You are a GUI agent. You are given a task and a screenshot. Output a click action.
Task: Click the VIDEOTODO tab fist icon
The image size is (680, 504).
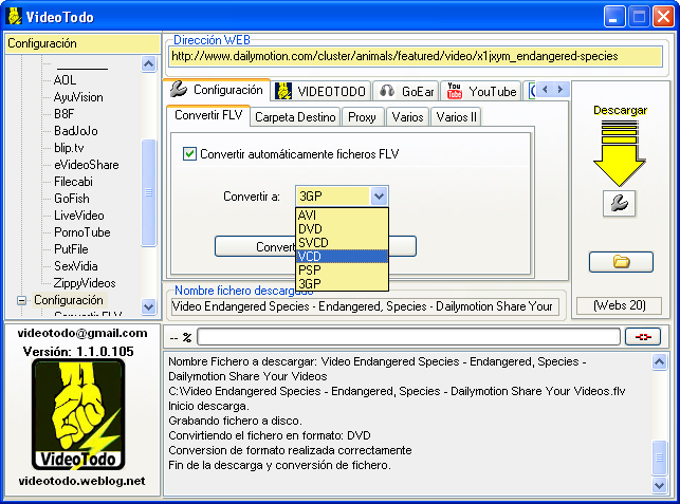click(283, 91)
